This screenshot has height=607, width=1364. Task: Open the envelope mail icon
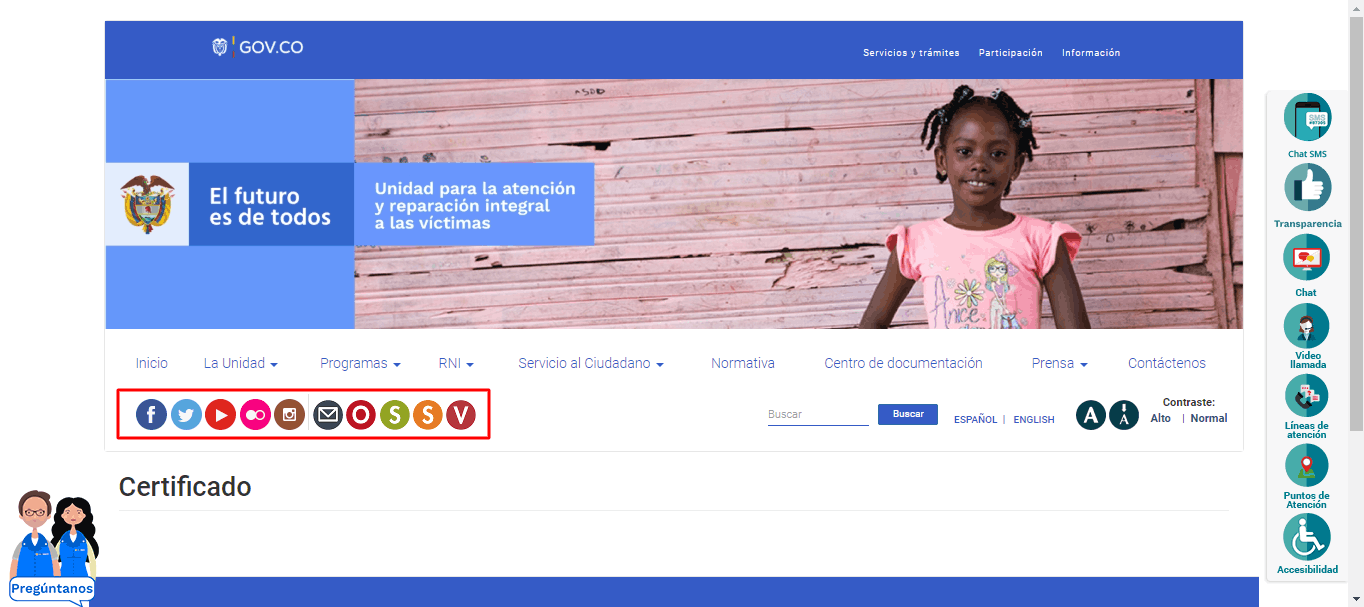(x=328, y=414)
